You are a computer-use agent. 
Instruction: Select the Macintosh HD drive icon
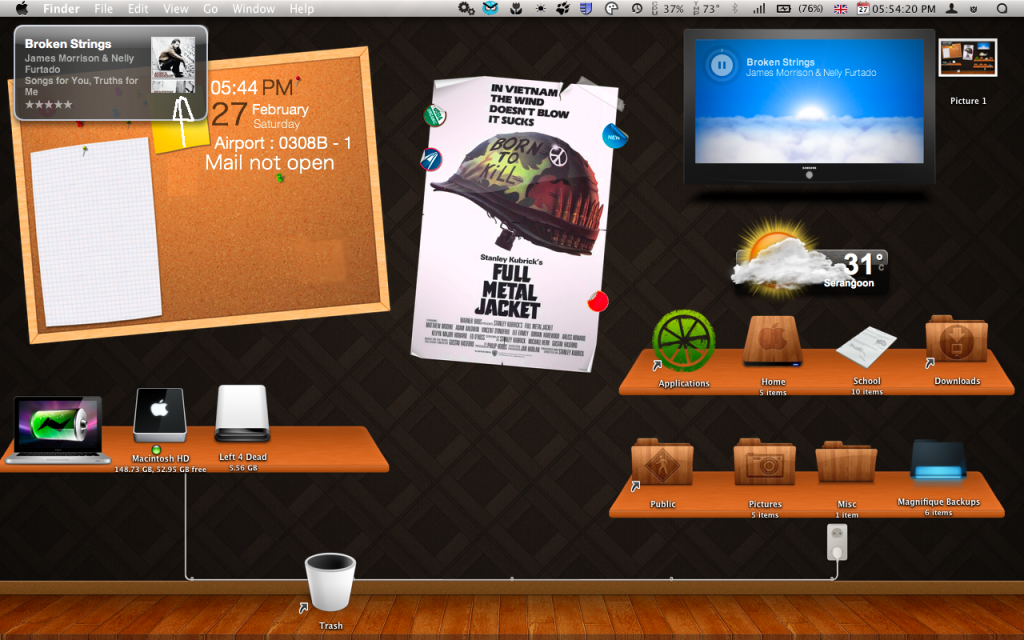click(160, 416)
